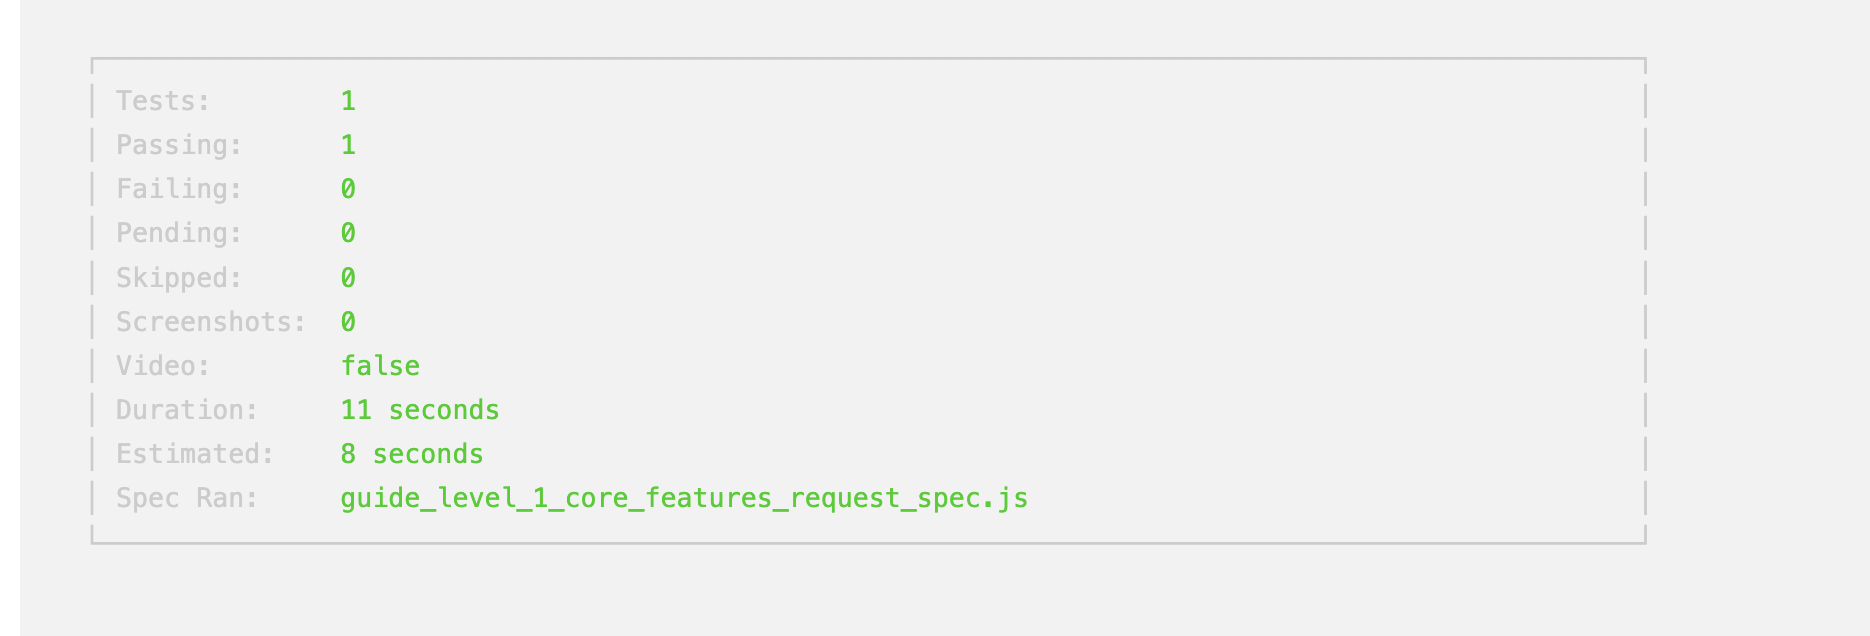
Task: Click the 'Failing:' label
Action: point(179,189)
